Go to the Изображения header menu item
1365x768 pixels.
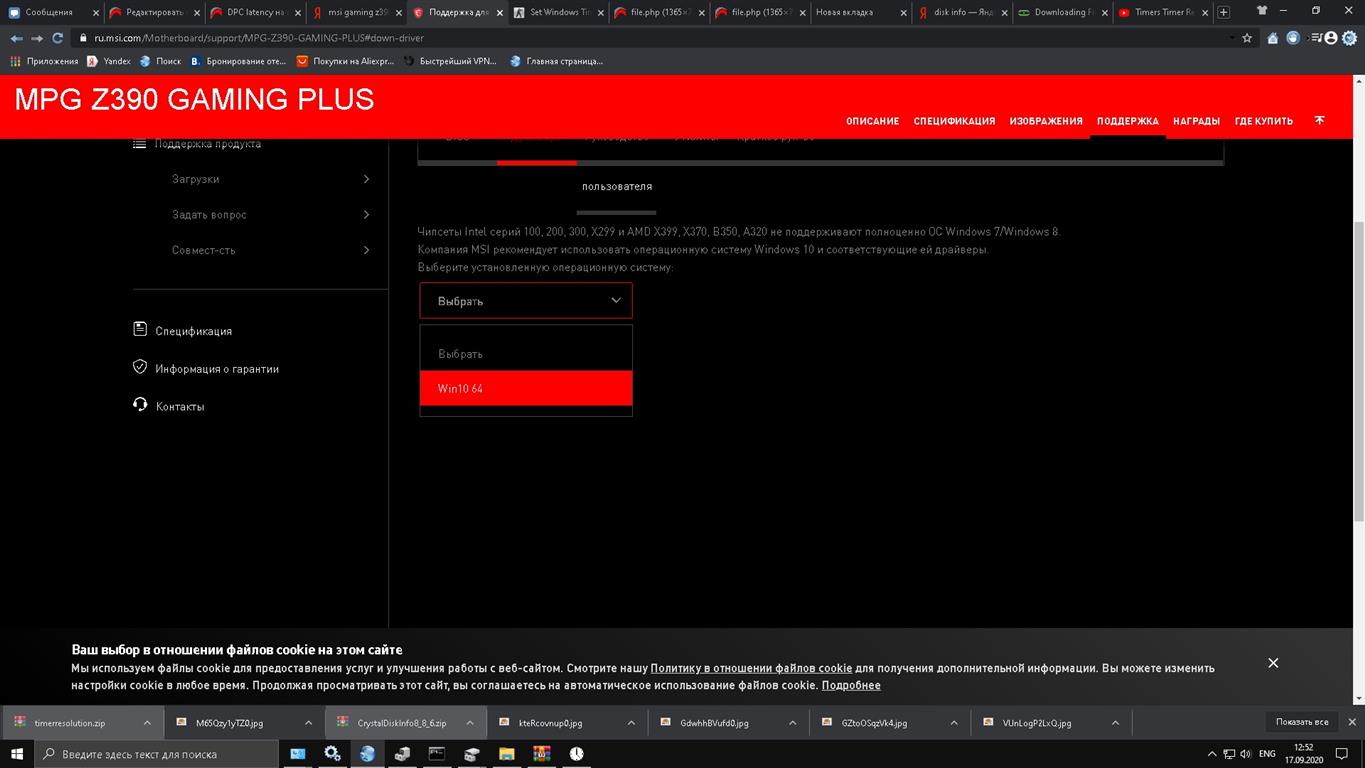click(1046, 121)
